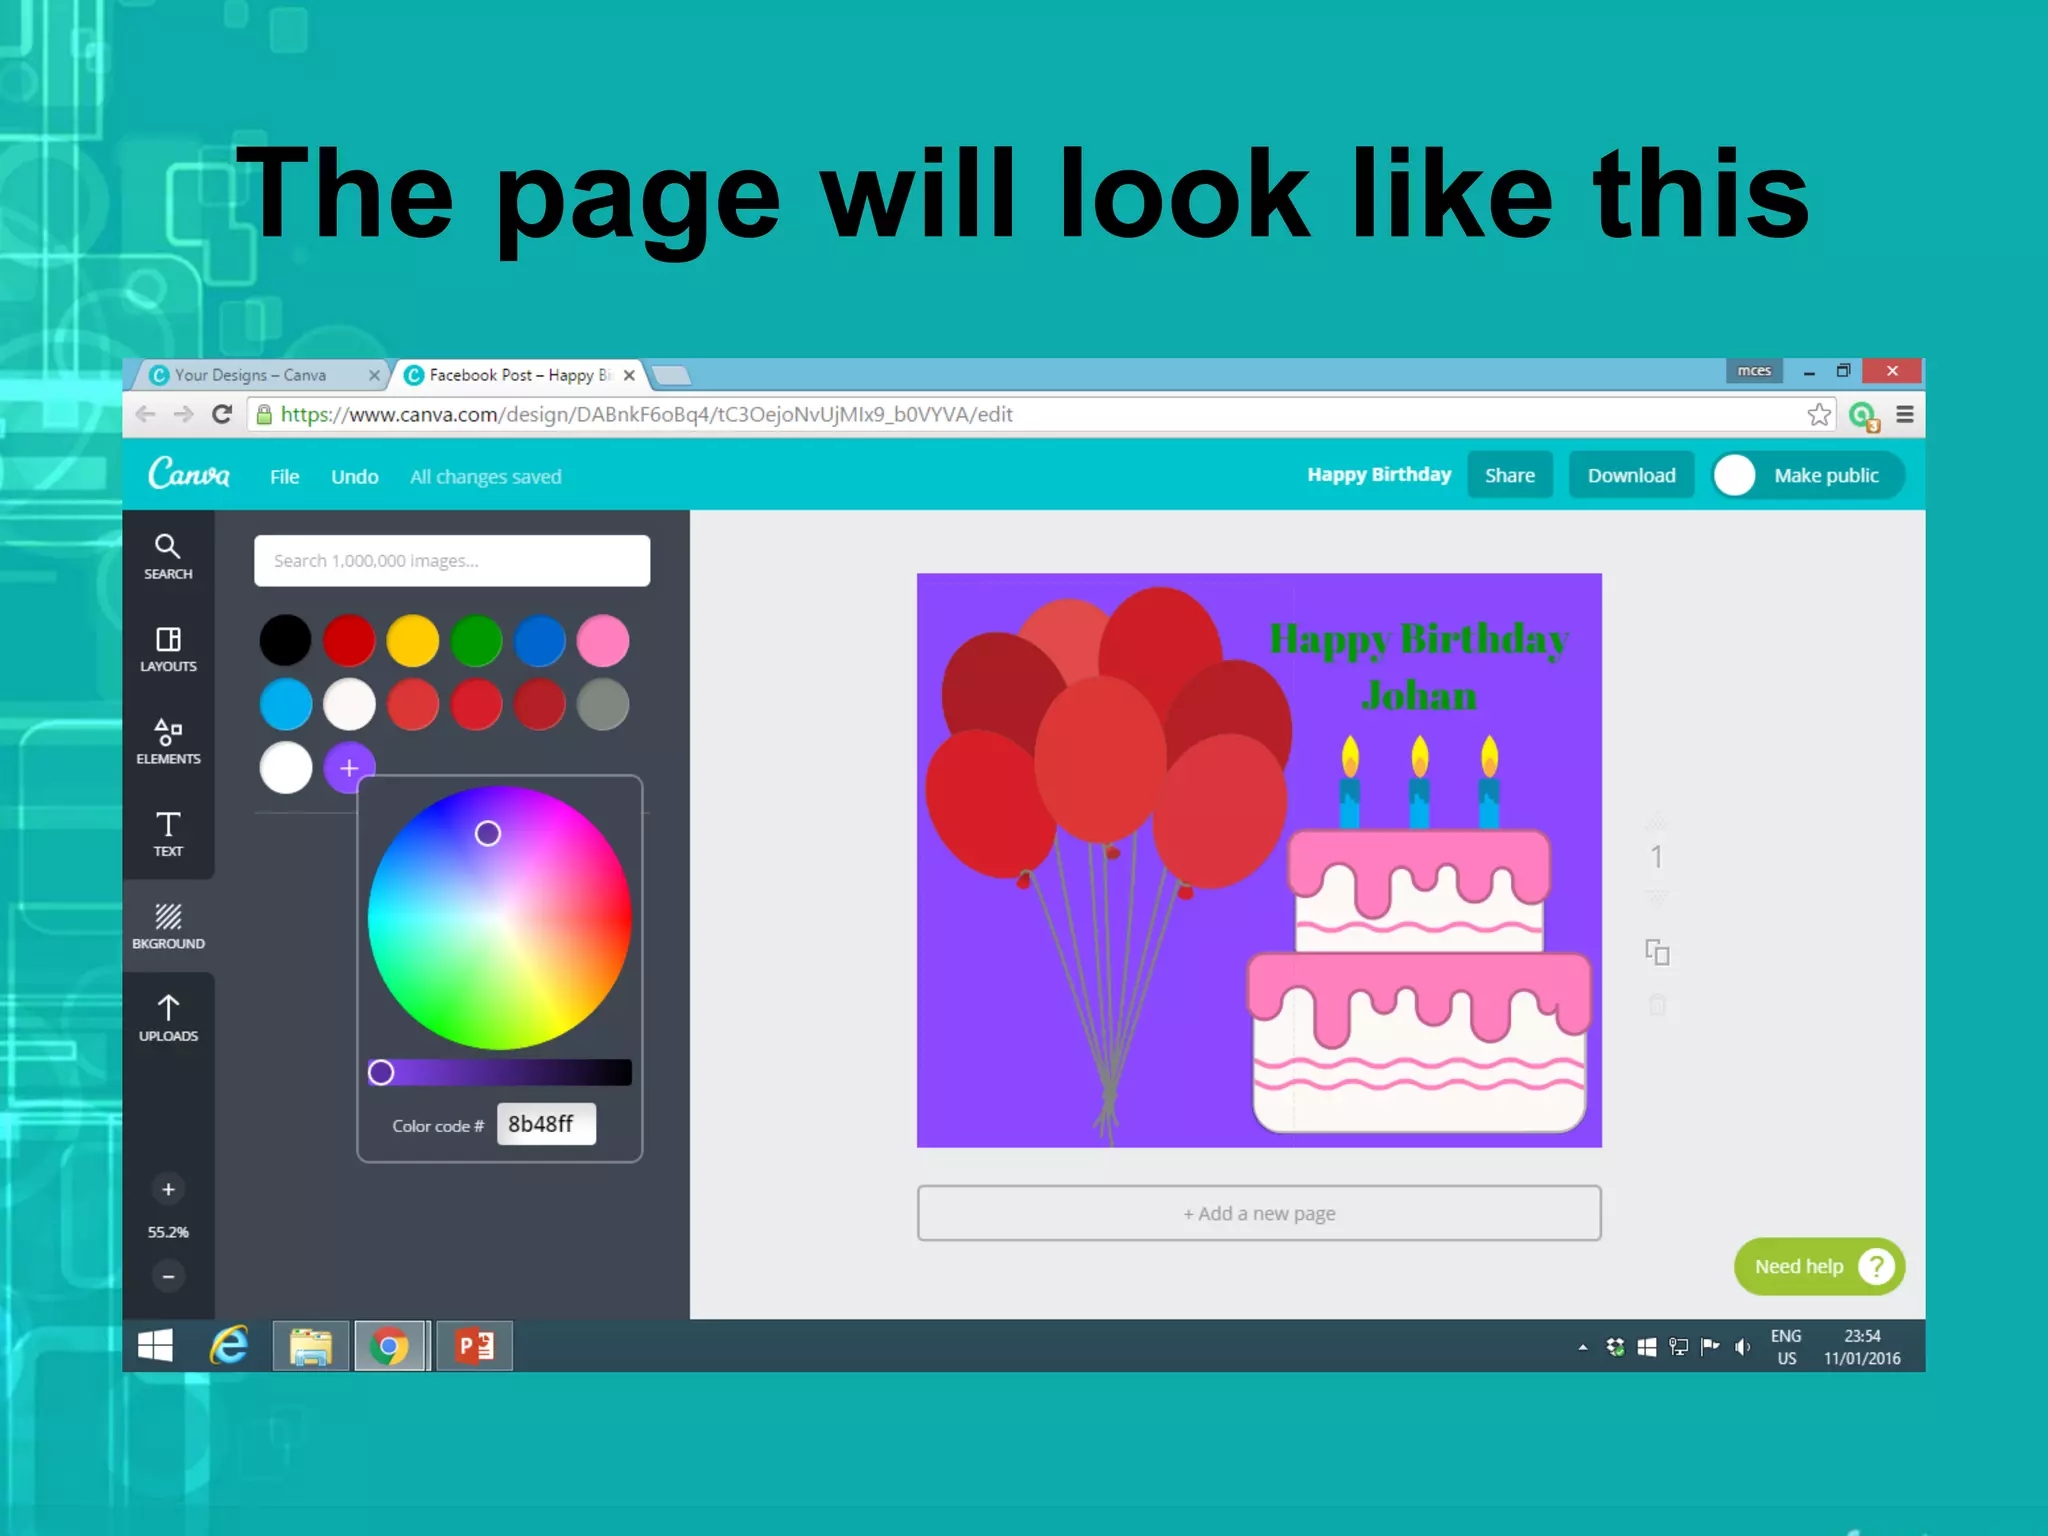This screenshot has width=2048, height=1536.
Task: Click the brightness slider handle
Action: point(381,1072)
